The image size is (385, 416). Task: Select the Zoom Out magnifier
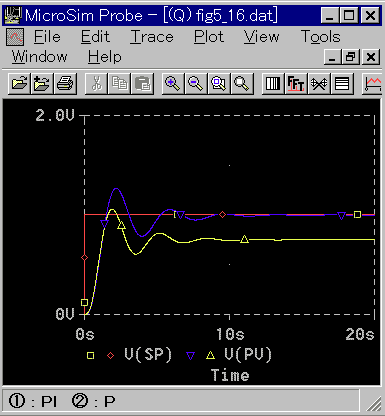(196, 83)
